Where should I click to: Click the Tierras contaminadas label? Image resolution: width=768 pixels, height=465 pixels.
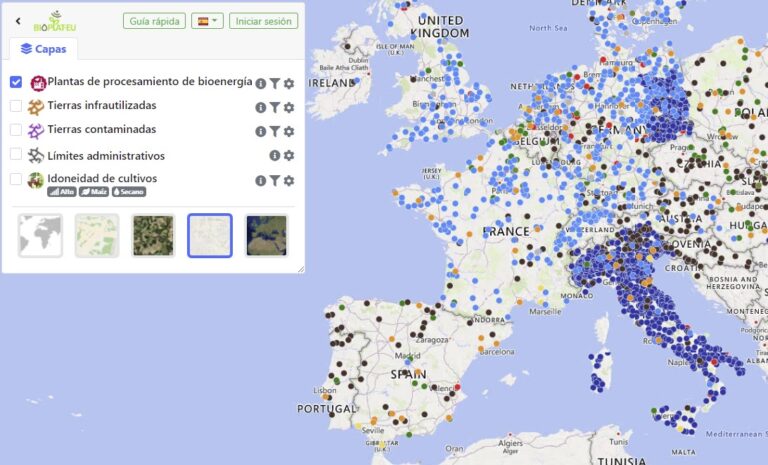(102, 129)
